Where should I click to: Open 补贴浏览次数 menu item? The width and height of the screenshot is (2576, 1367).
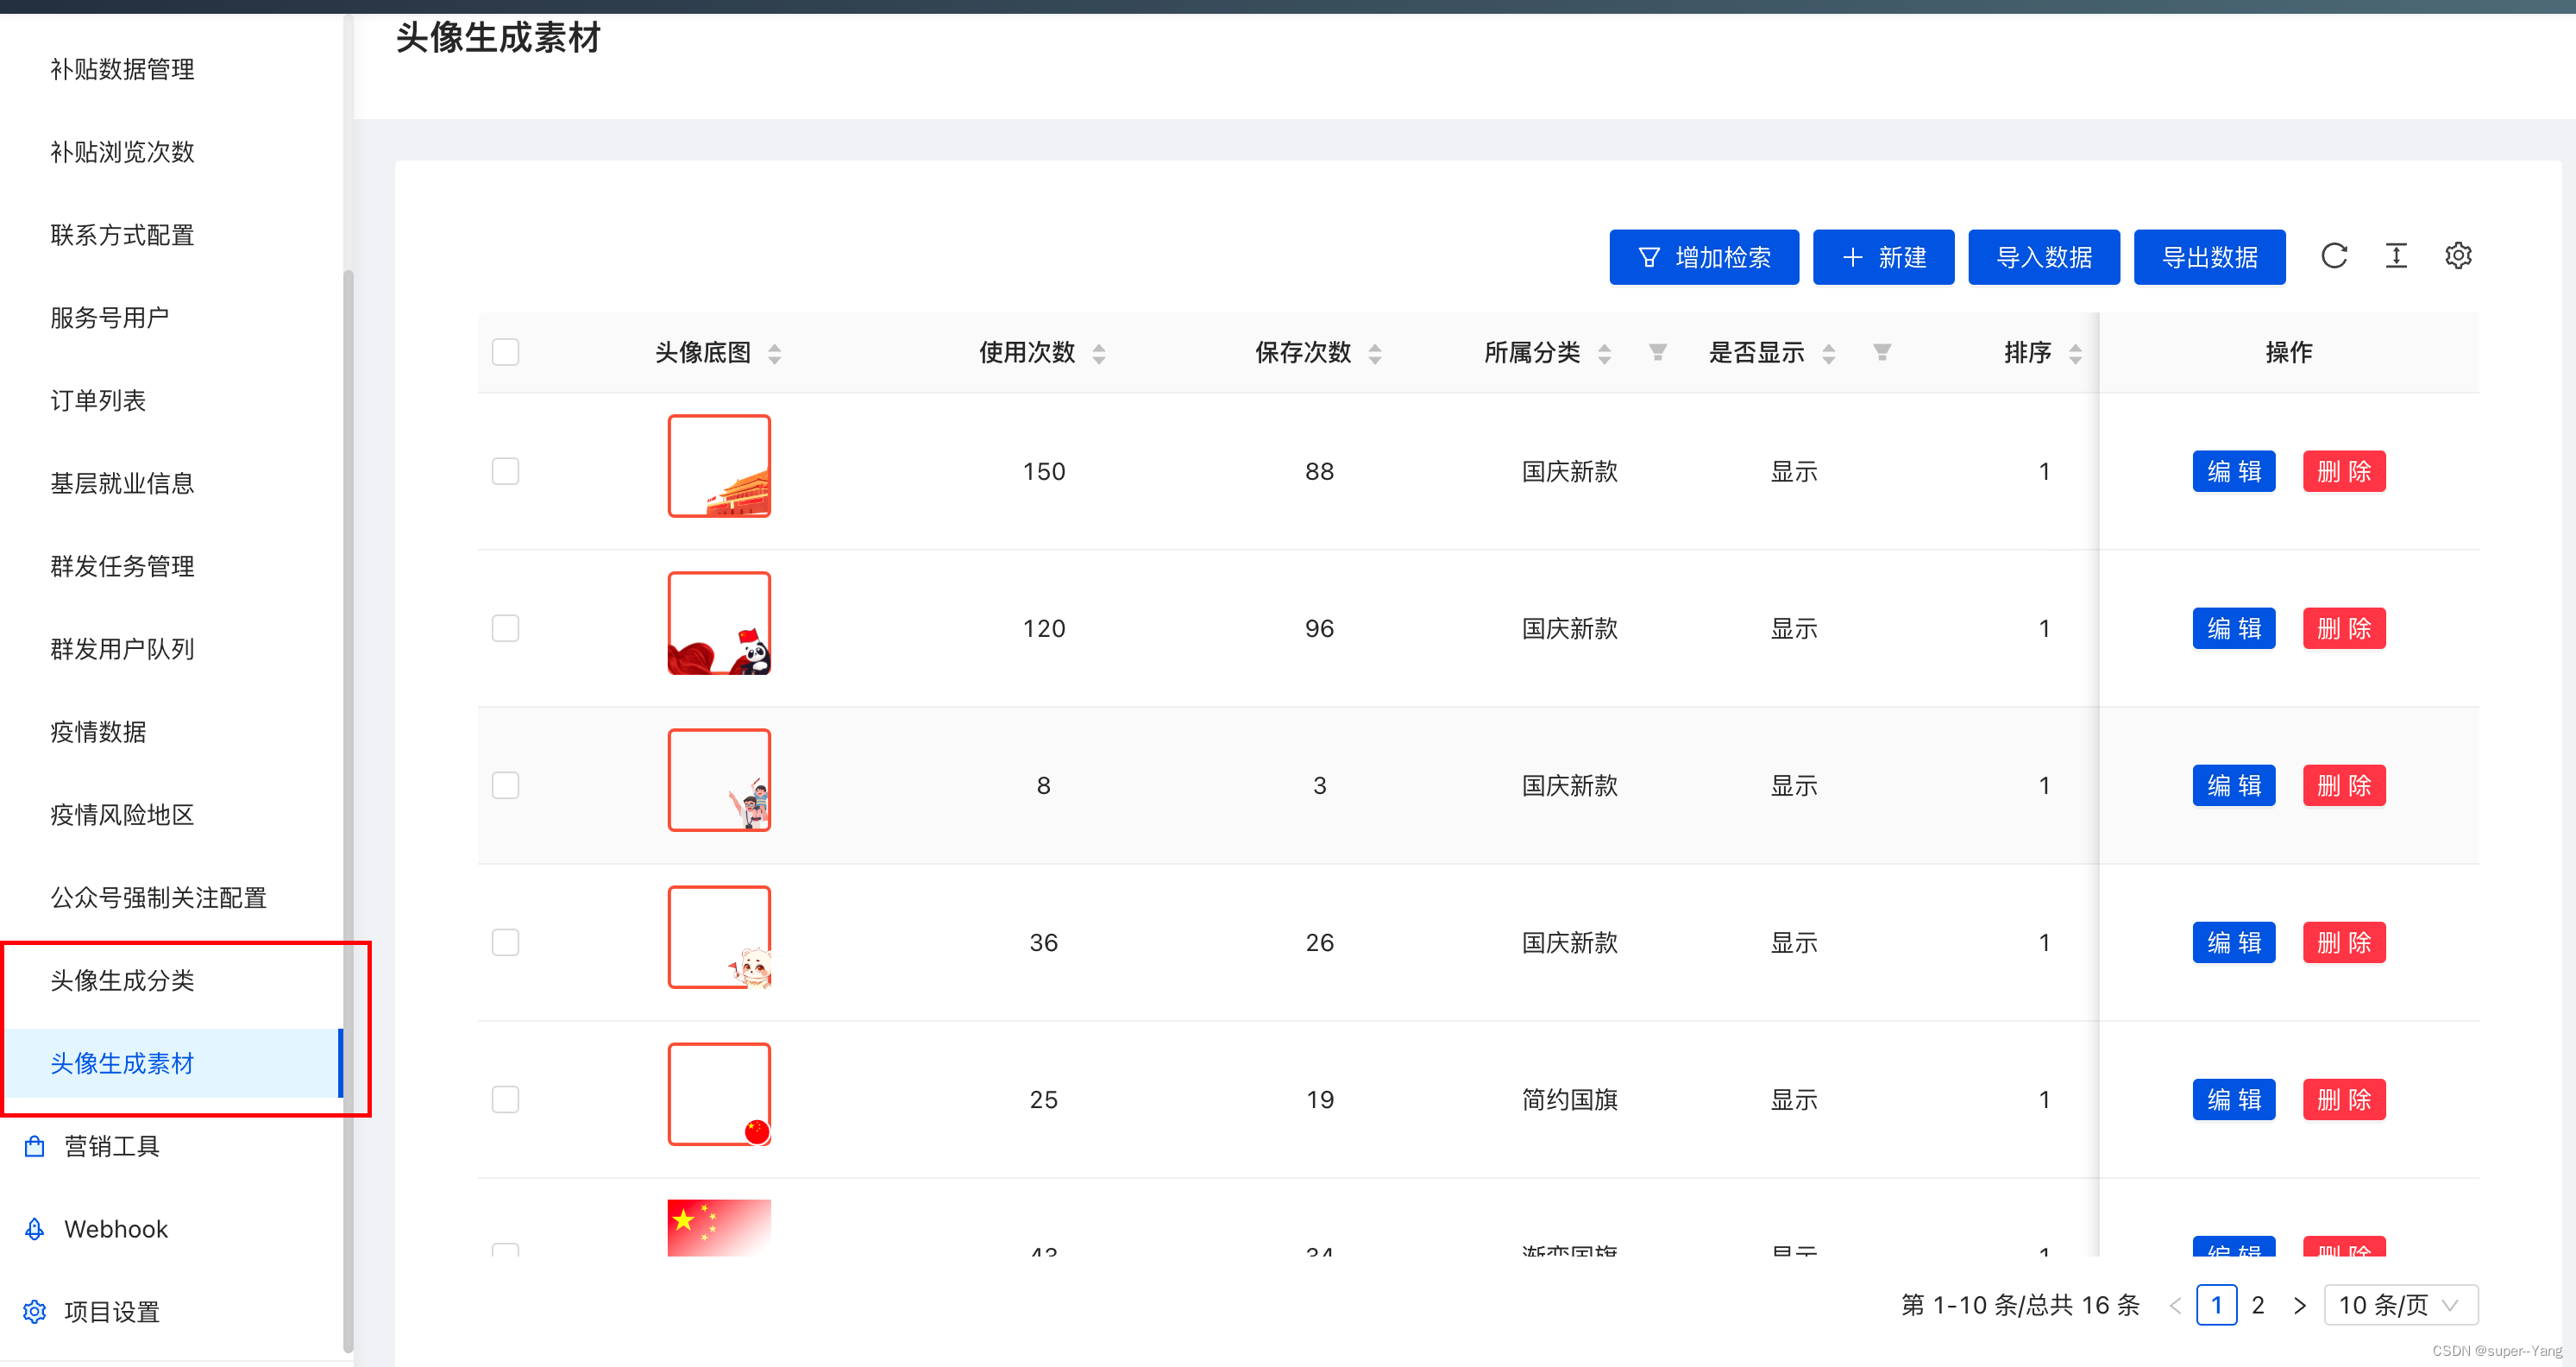pyautogui.click(x=122, y=152)
